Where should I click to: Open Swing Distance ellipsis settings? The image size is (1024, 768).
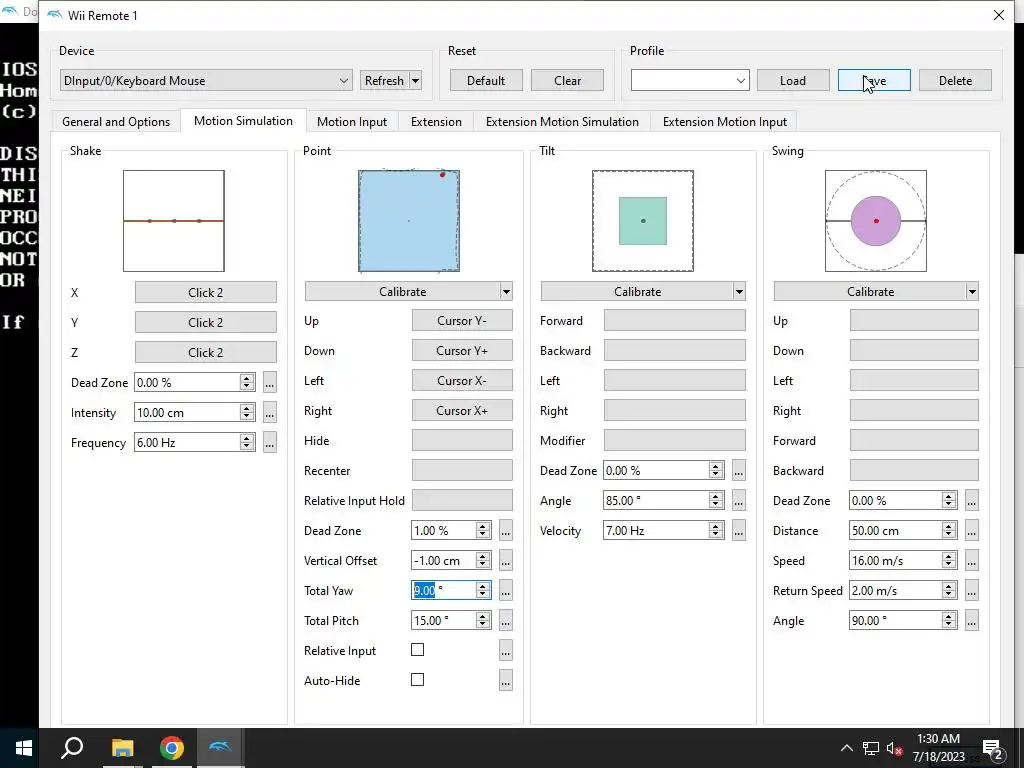pyautogui.click(x=972, y=531)
